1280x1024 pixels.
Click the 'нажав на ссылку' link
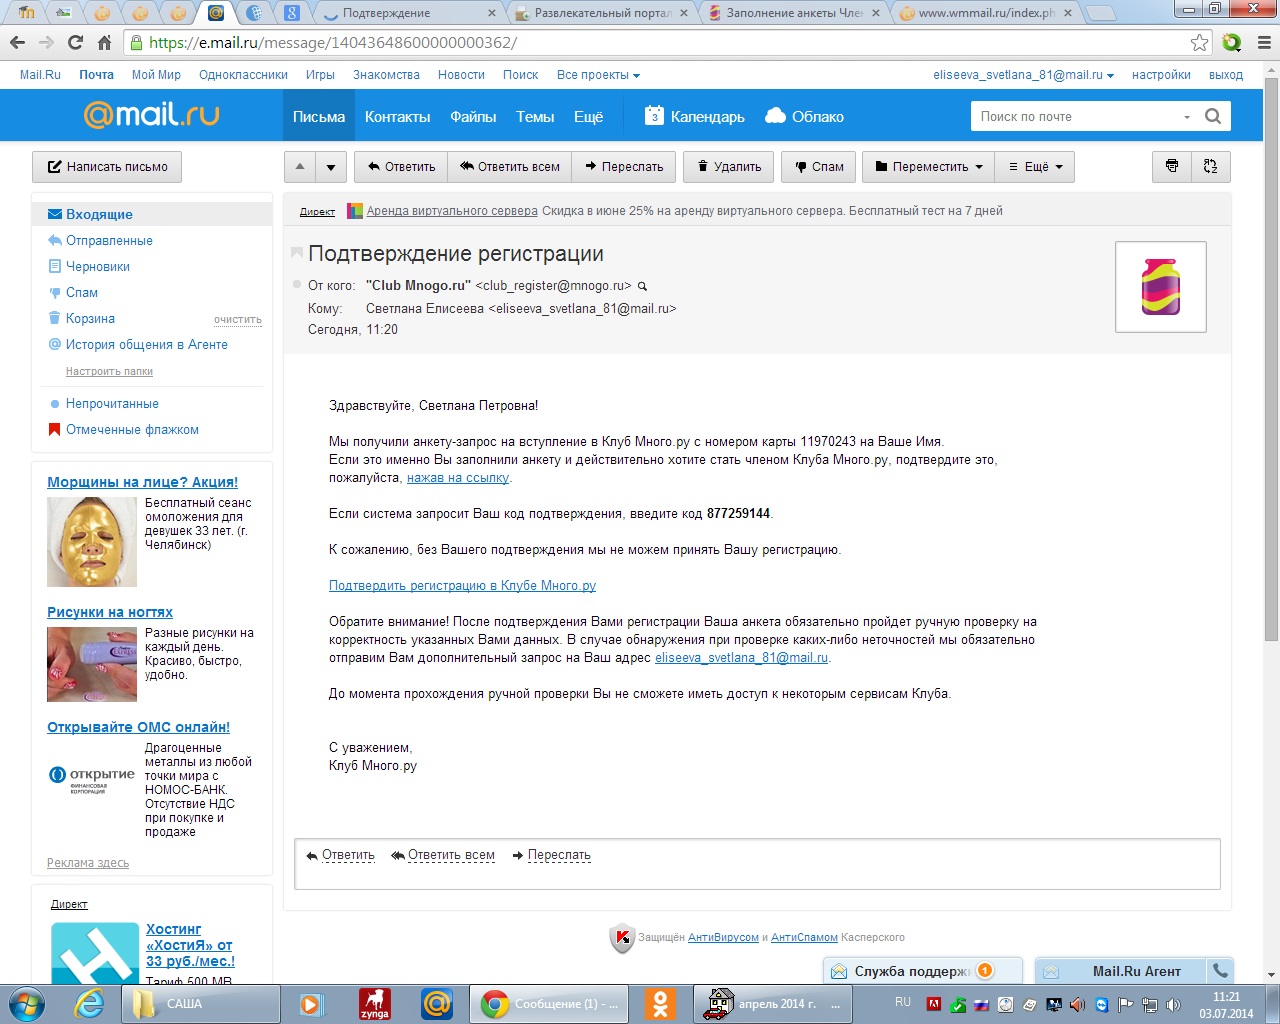pos(458,478)
